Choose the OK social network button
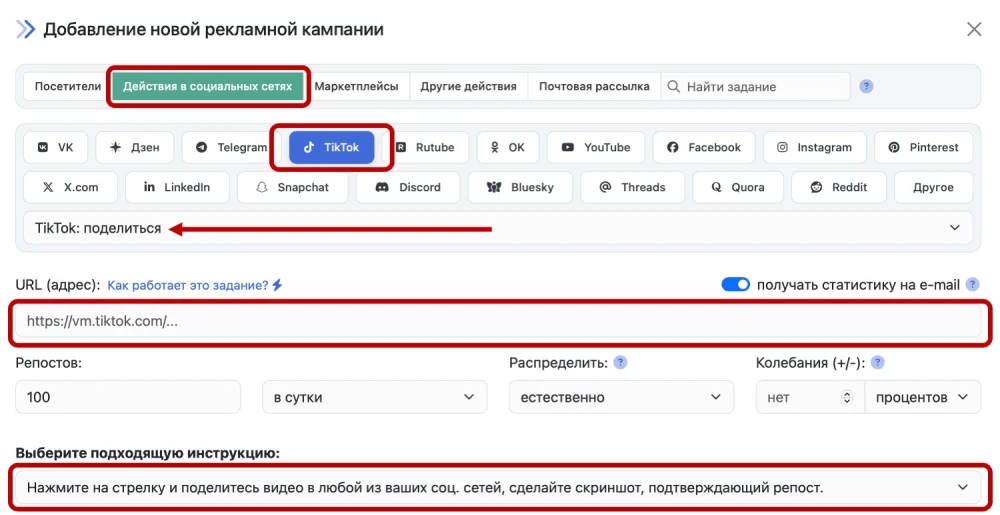Viewport: 1000px width, 515px height. [508, 147]
